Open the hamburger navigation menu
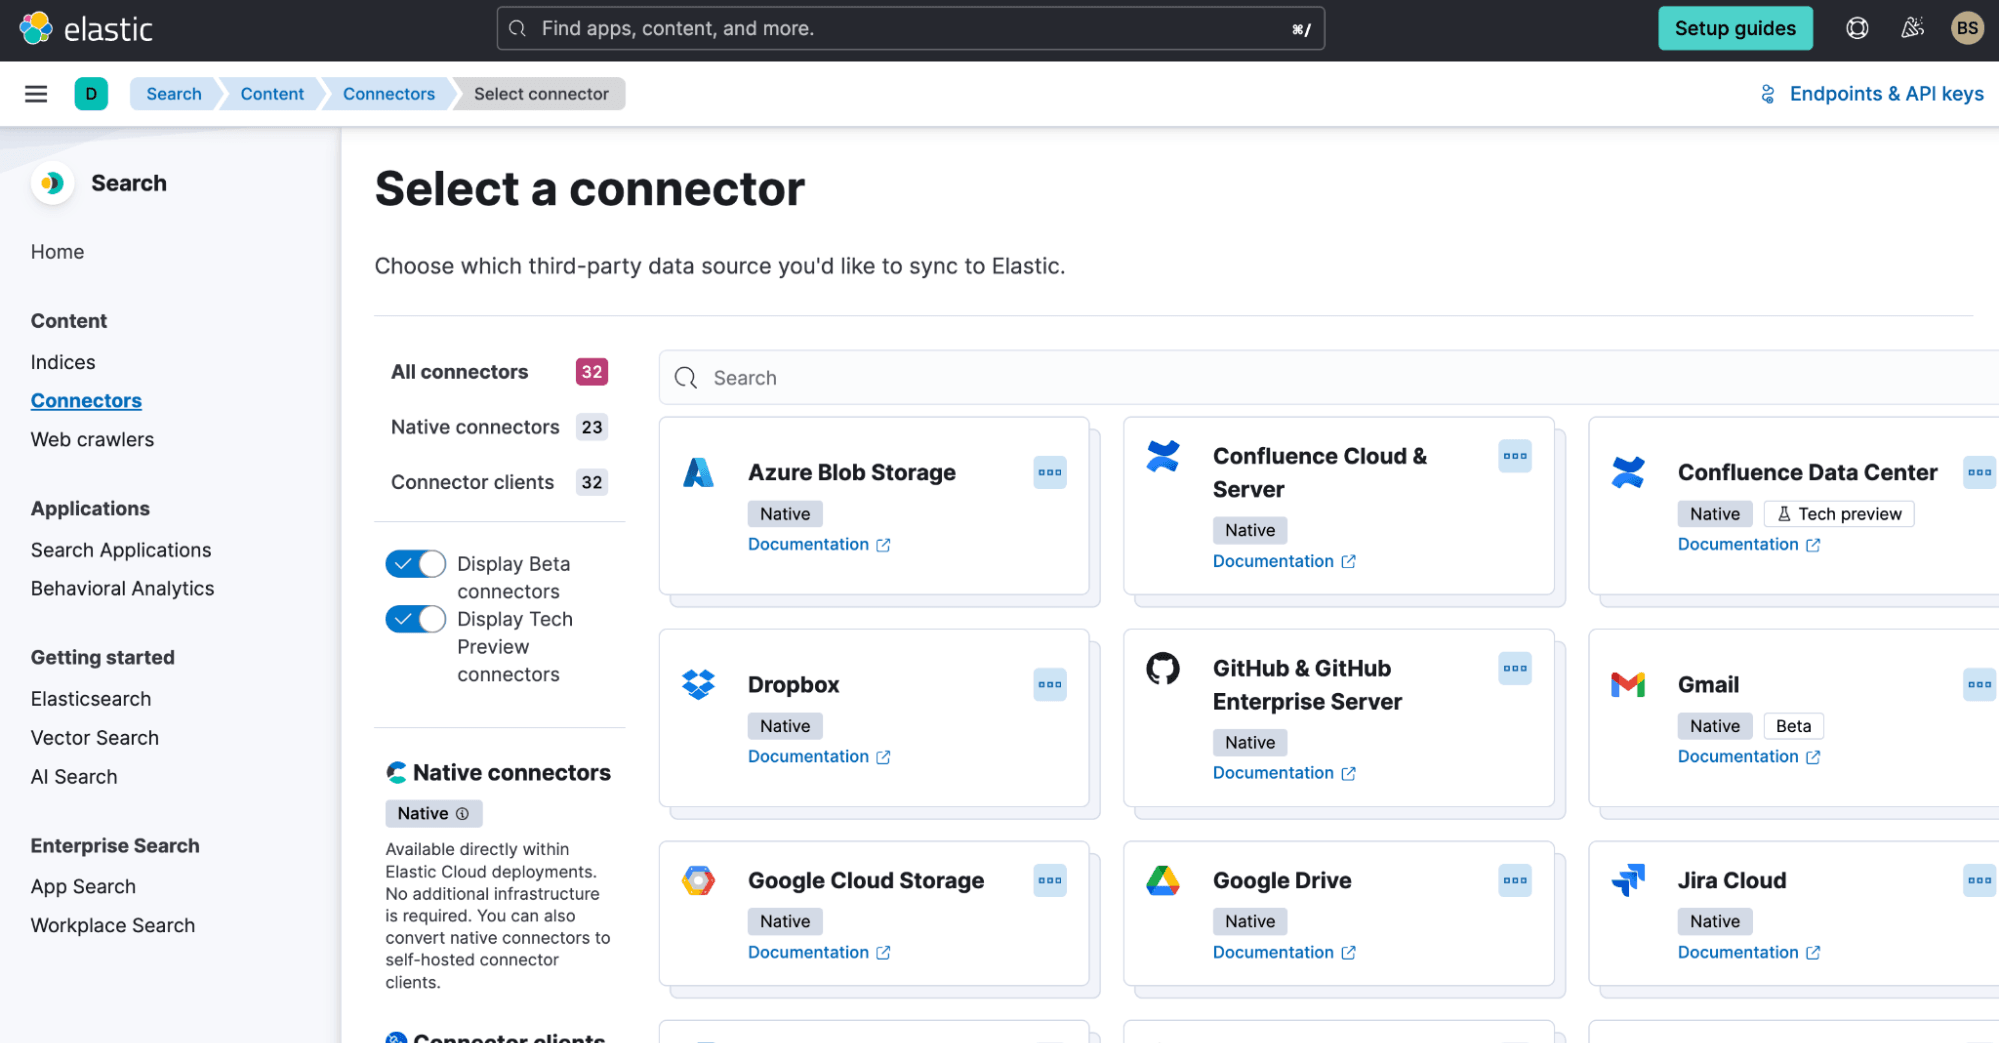 tap(36, 93)
